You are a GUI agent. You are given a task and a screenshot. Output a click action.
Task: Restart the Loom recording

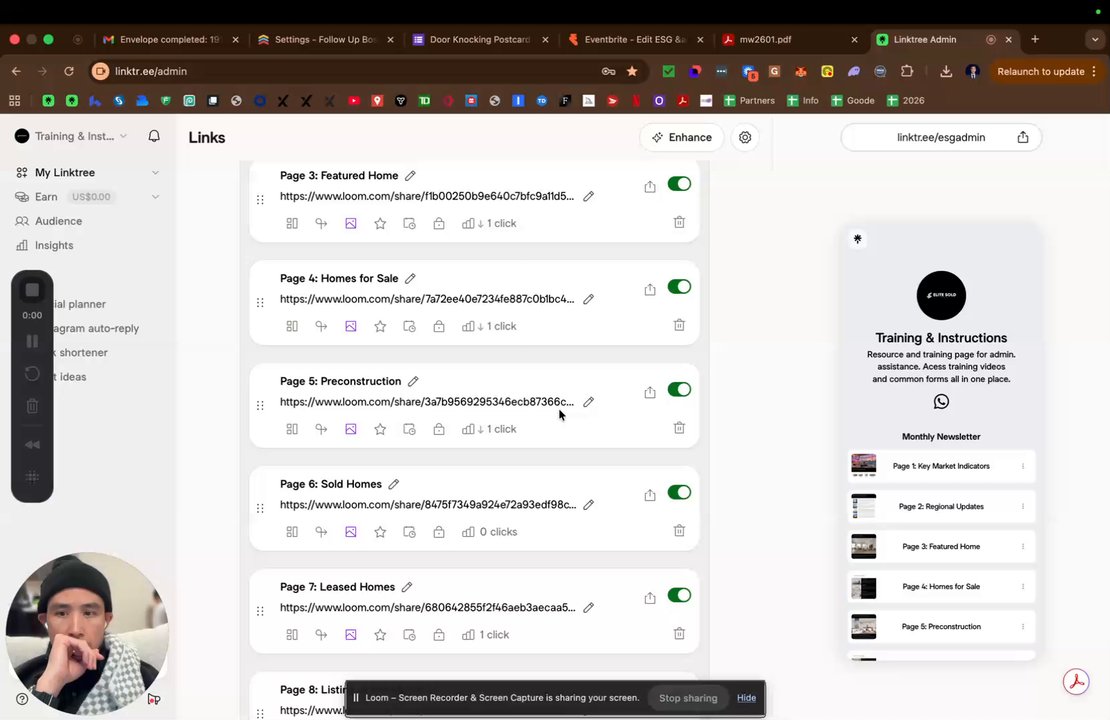click(x=32, y=373)
